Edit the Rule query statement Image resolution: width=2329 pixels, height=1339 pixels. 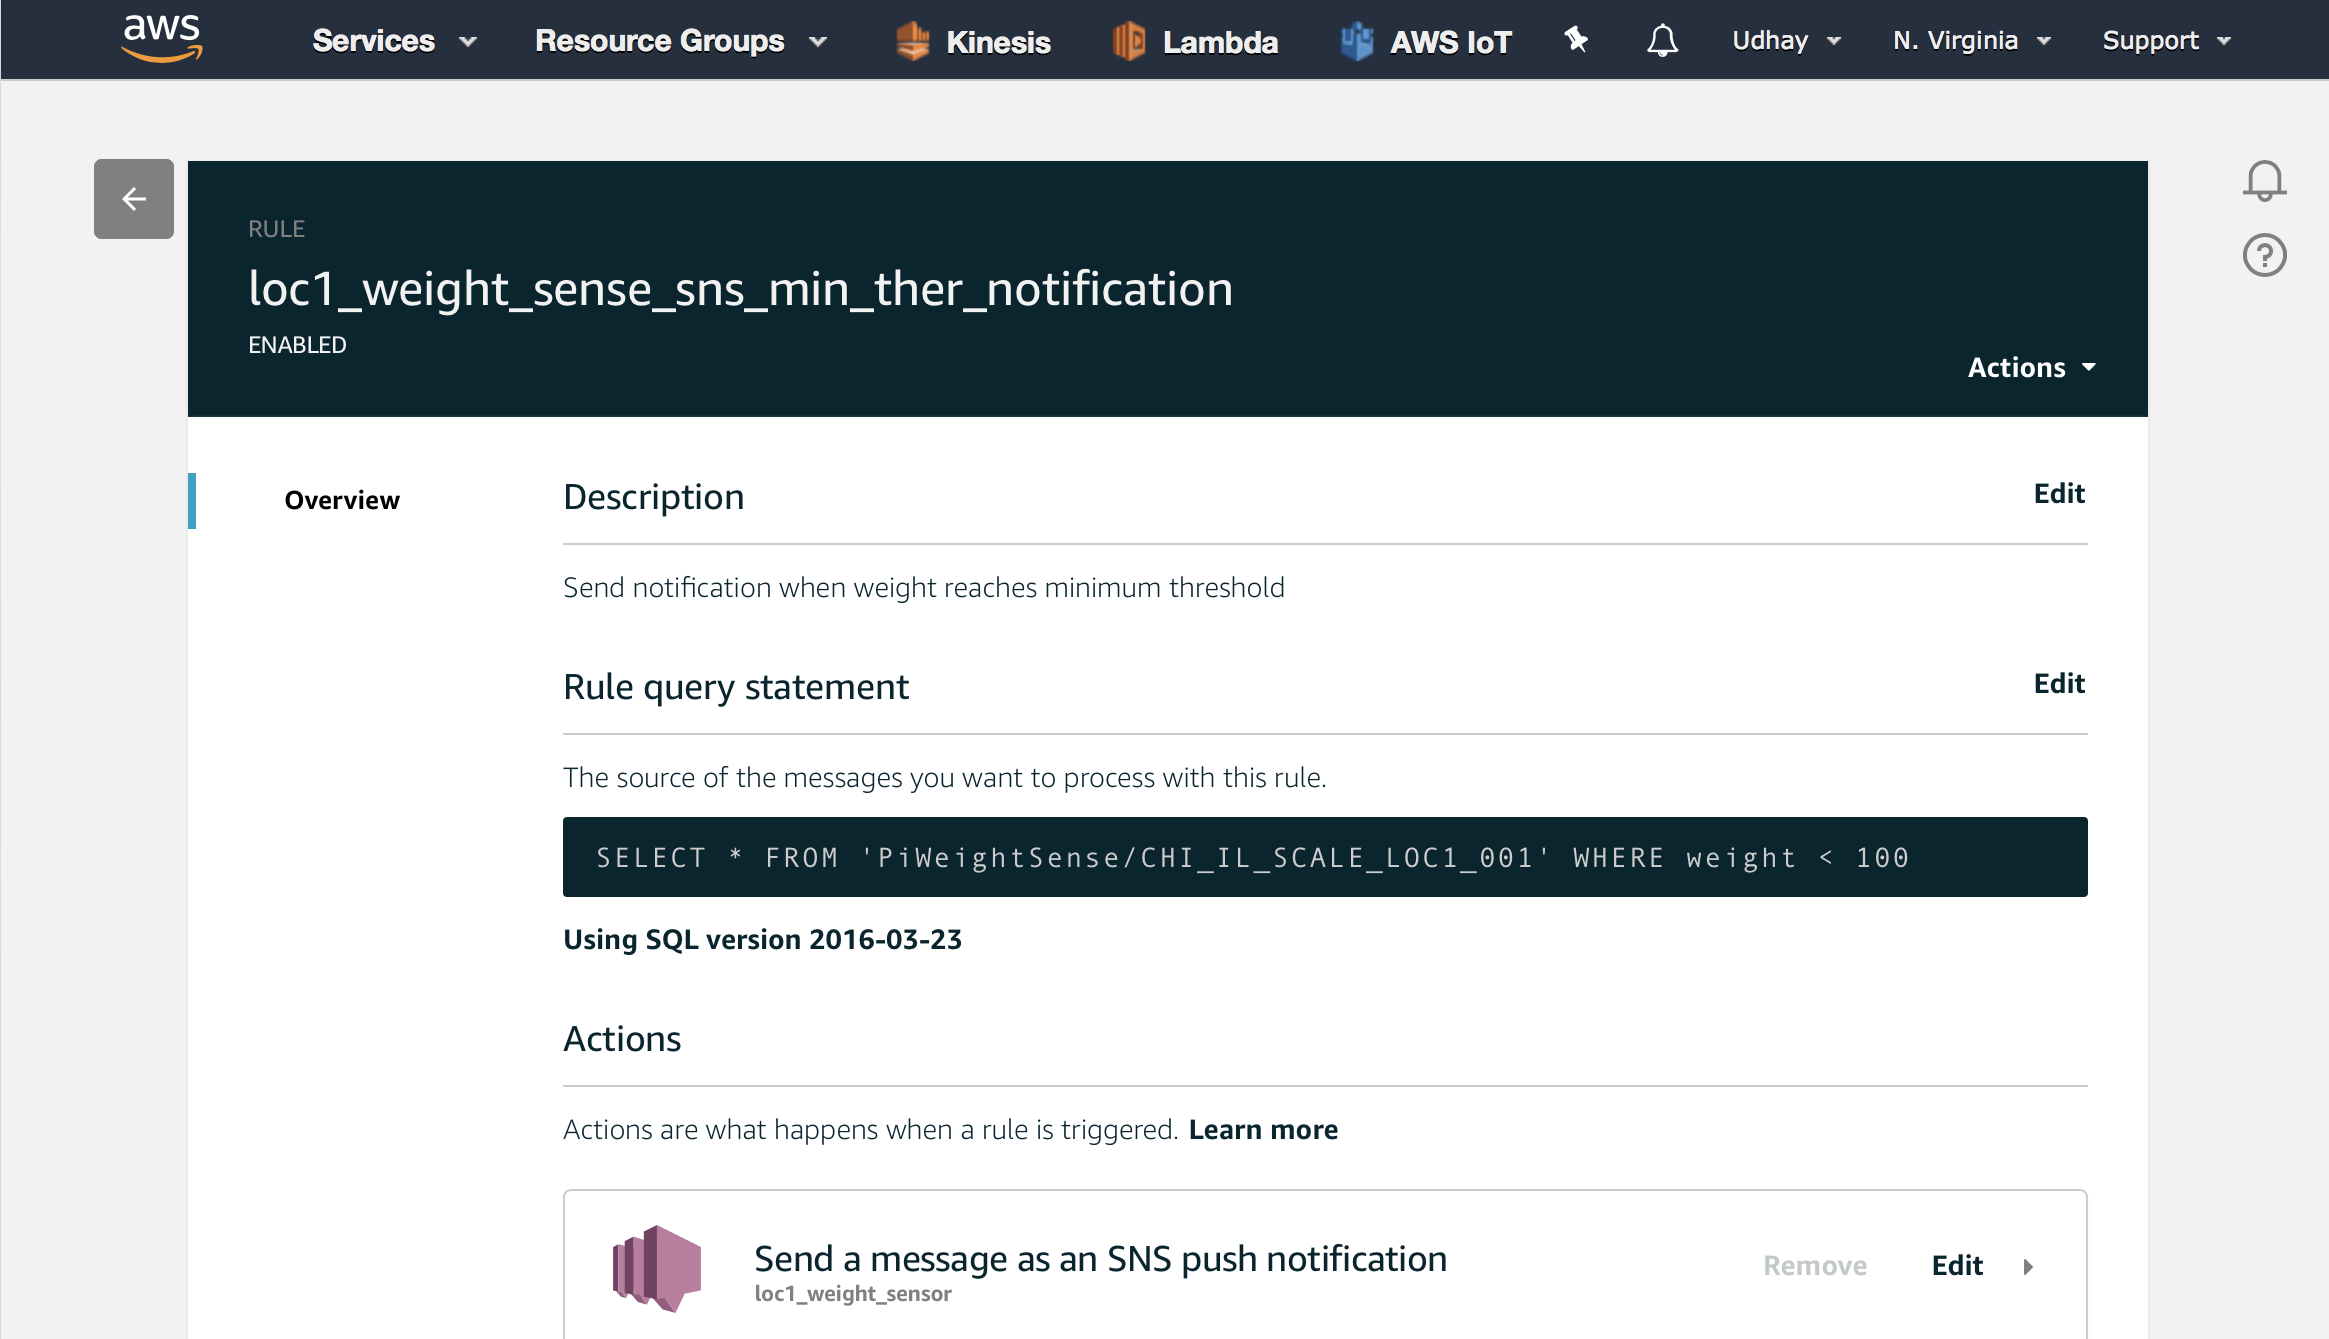pyautogui.click(x=2059, y=683)
